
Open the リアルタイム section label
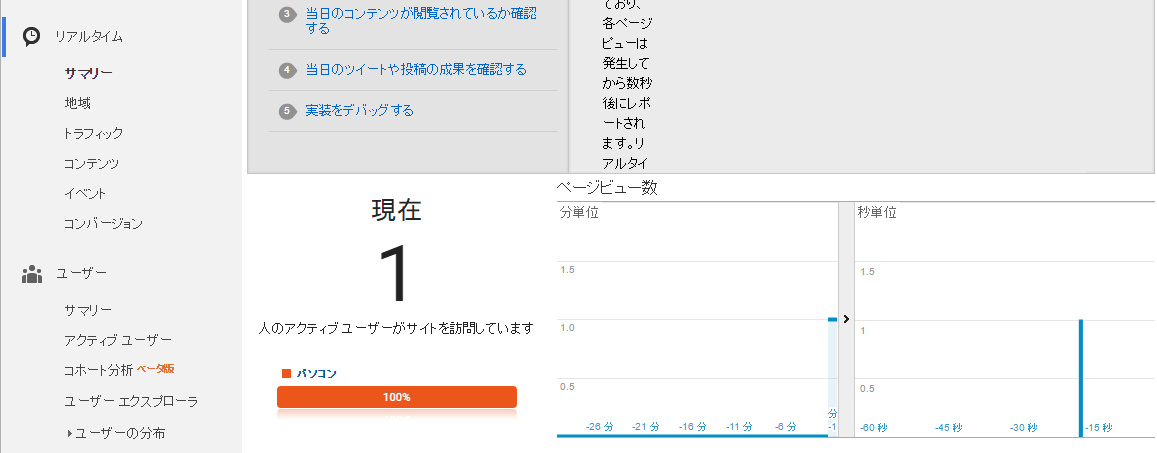click(x=89, y=36)
